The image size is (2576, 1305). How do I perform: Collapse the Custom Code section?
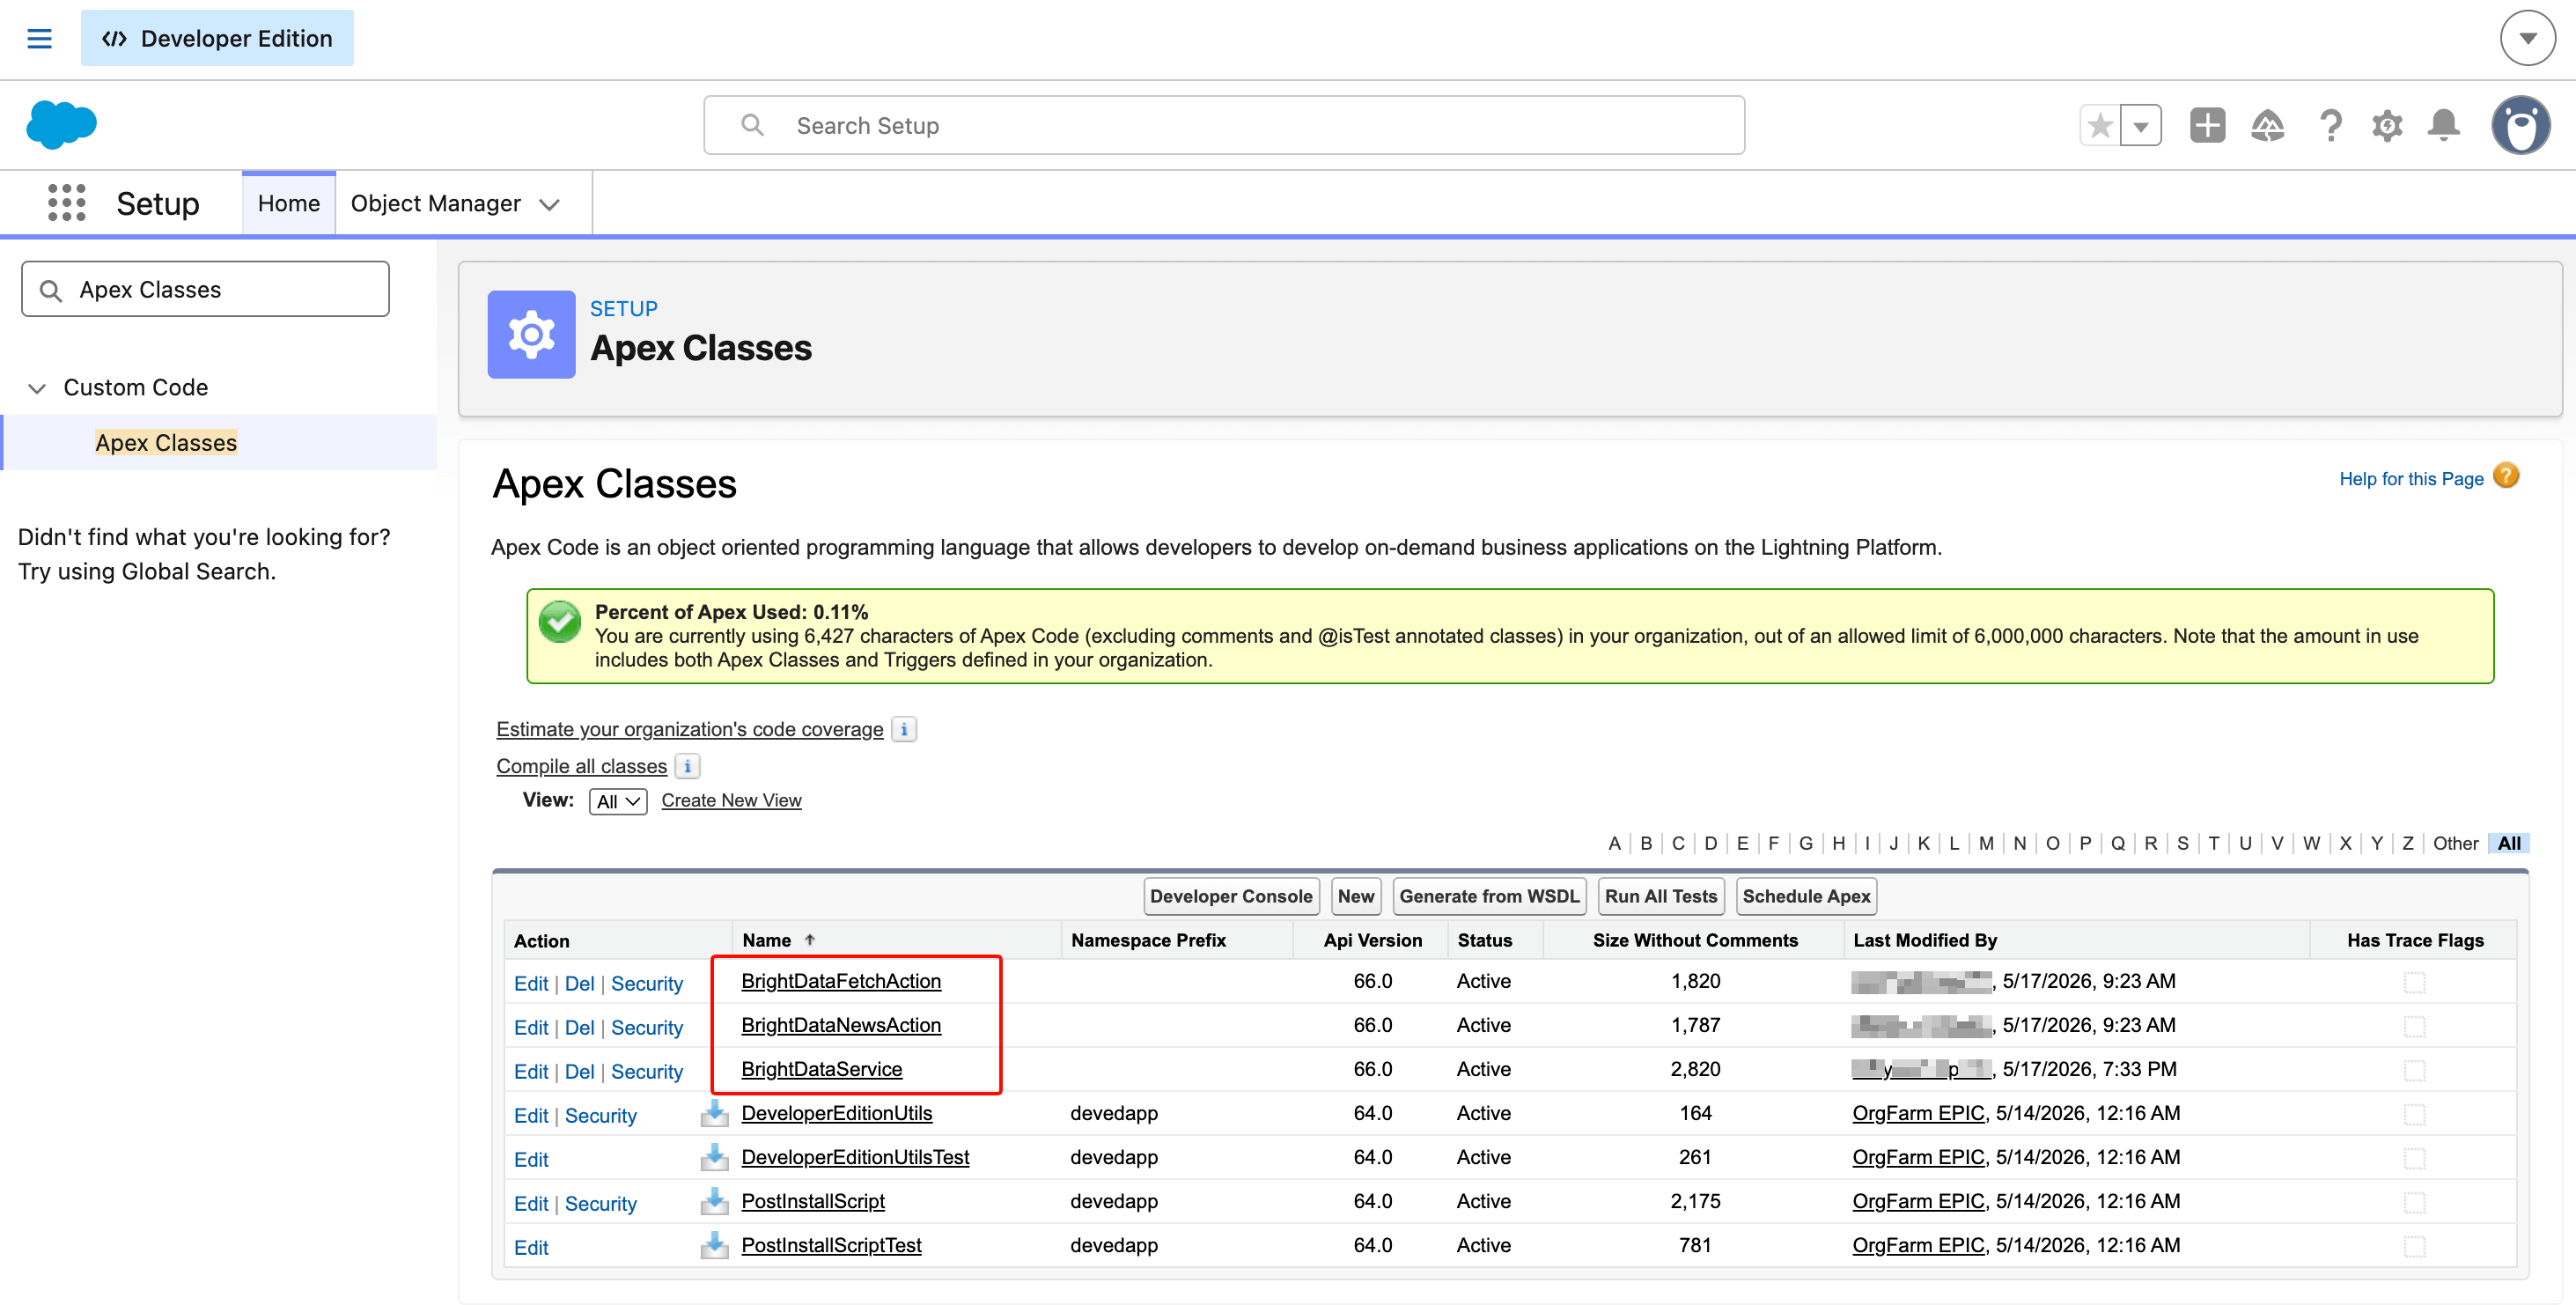[x=37, y=388]
